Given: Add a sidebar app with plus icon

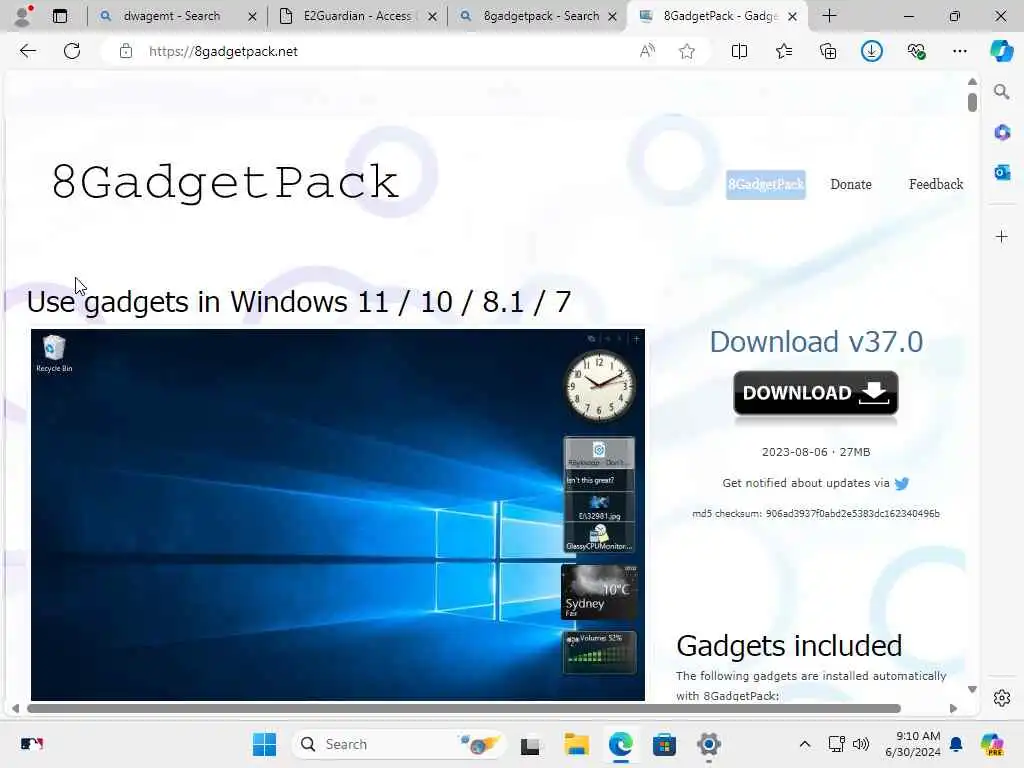Looking at the screenshot, I should click(1002, 236).
